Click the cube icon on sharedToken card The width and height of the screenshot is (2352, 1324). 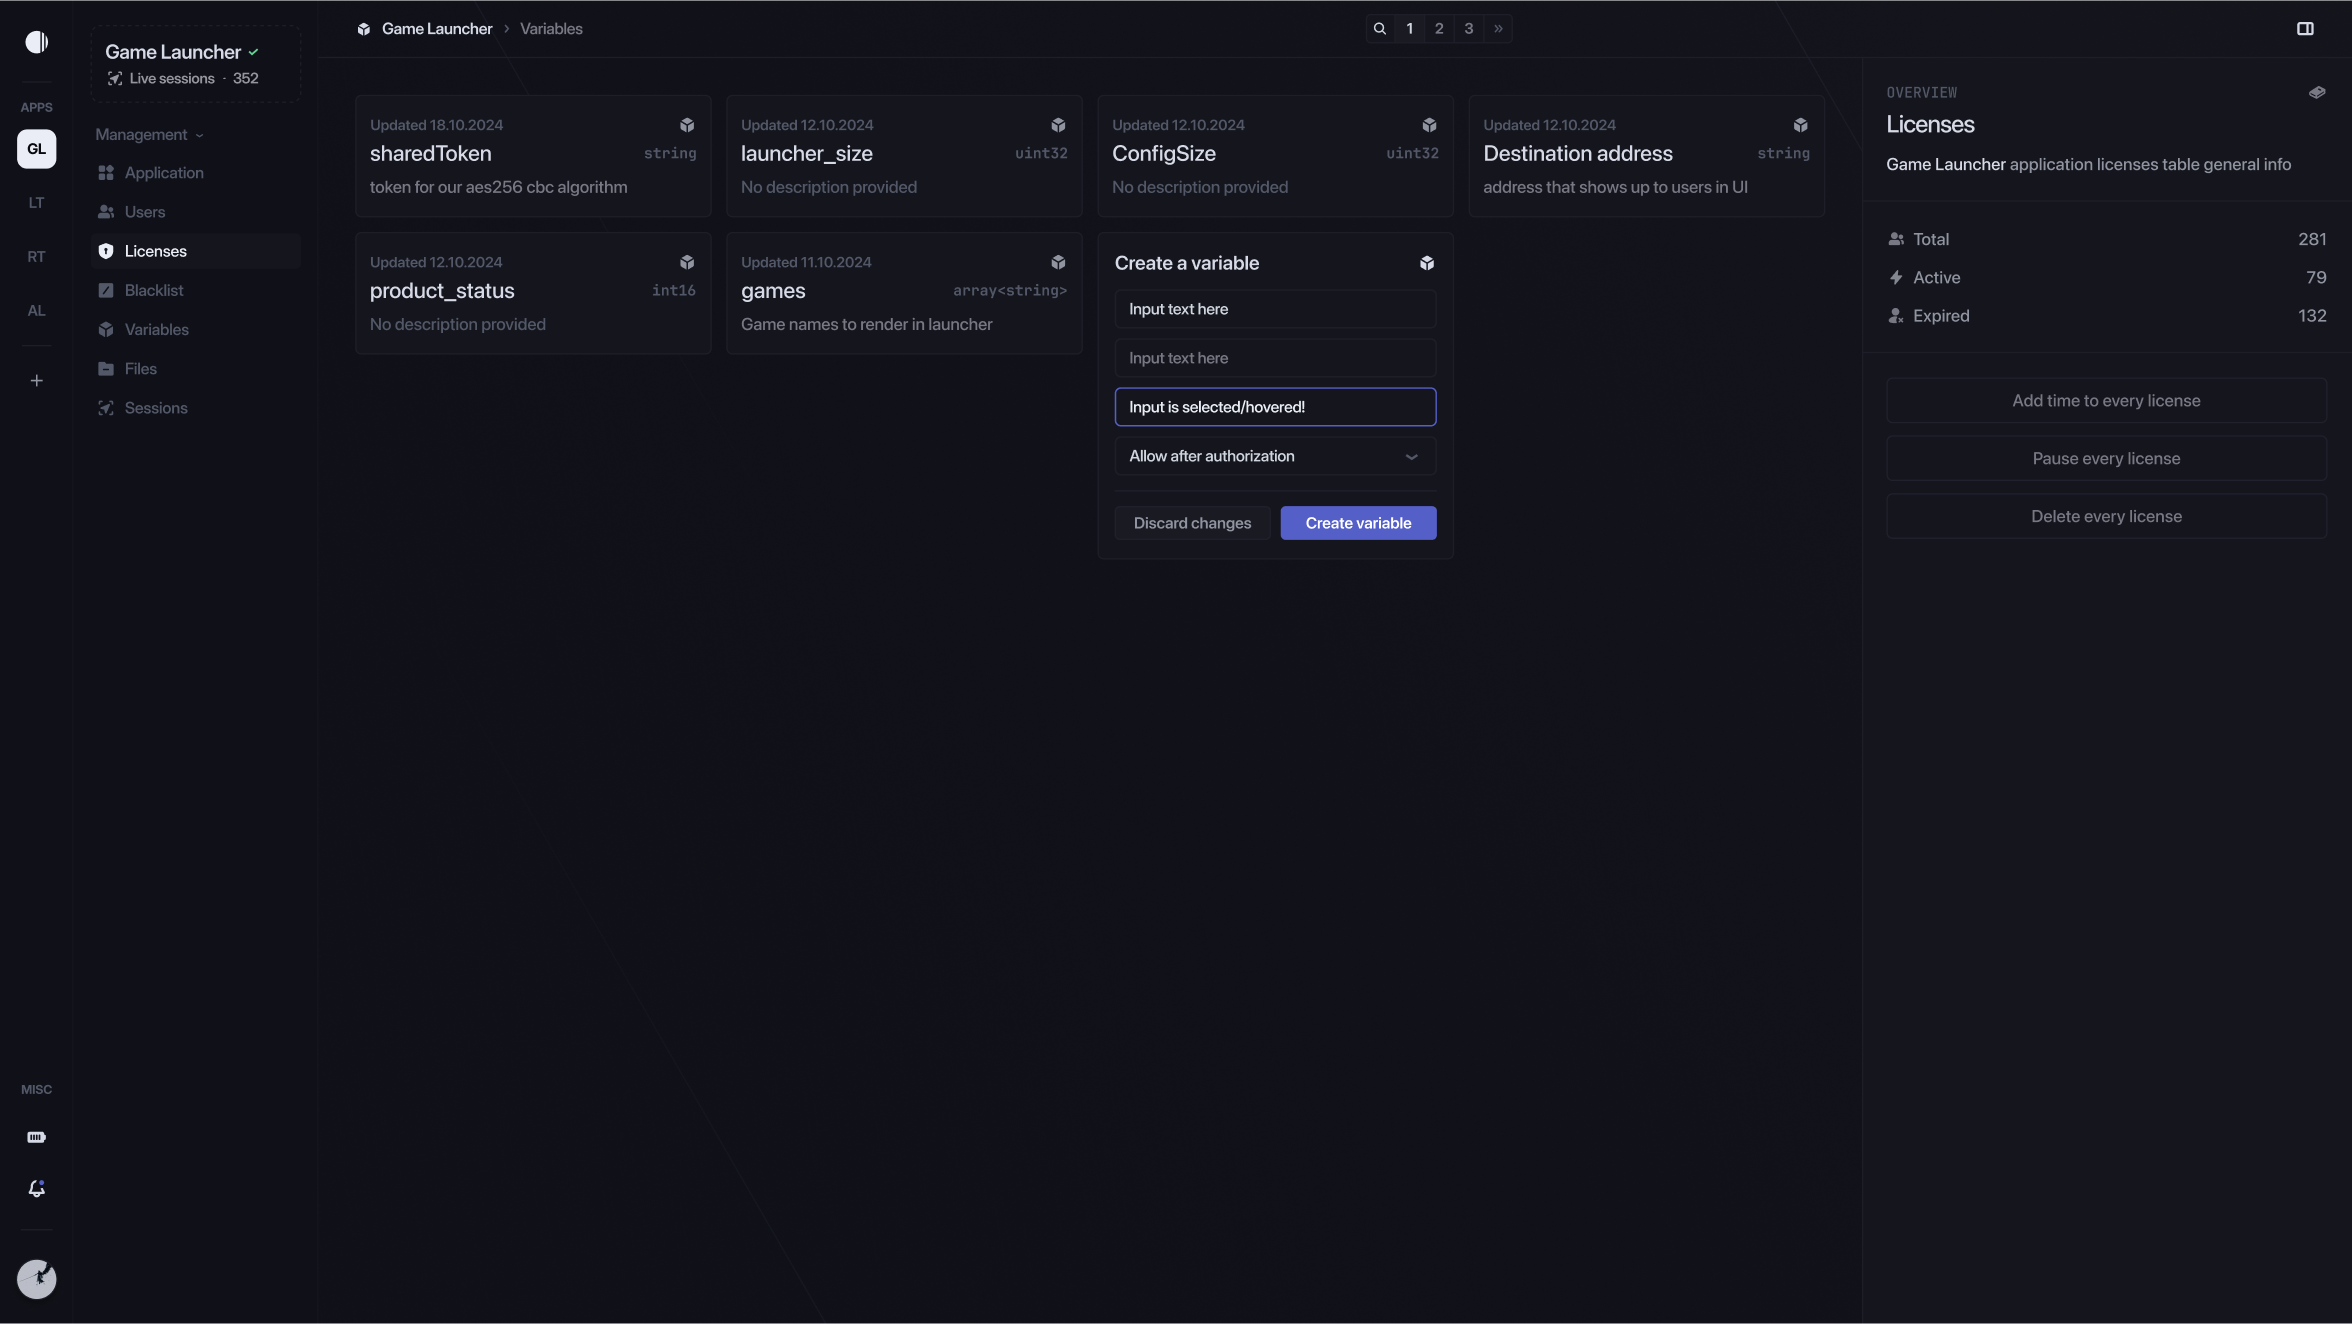point(687,125)
